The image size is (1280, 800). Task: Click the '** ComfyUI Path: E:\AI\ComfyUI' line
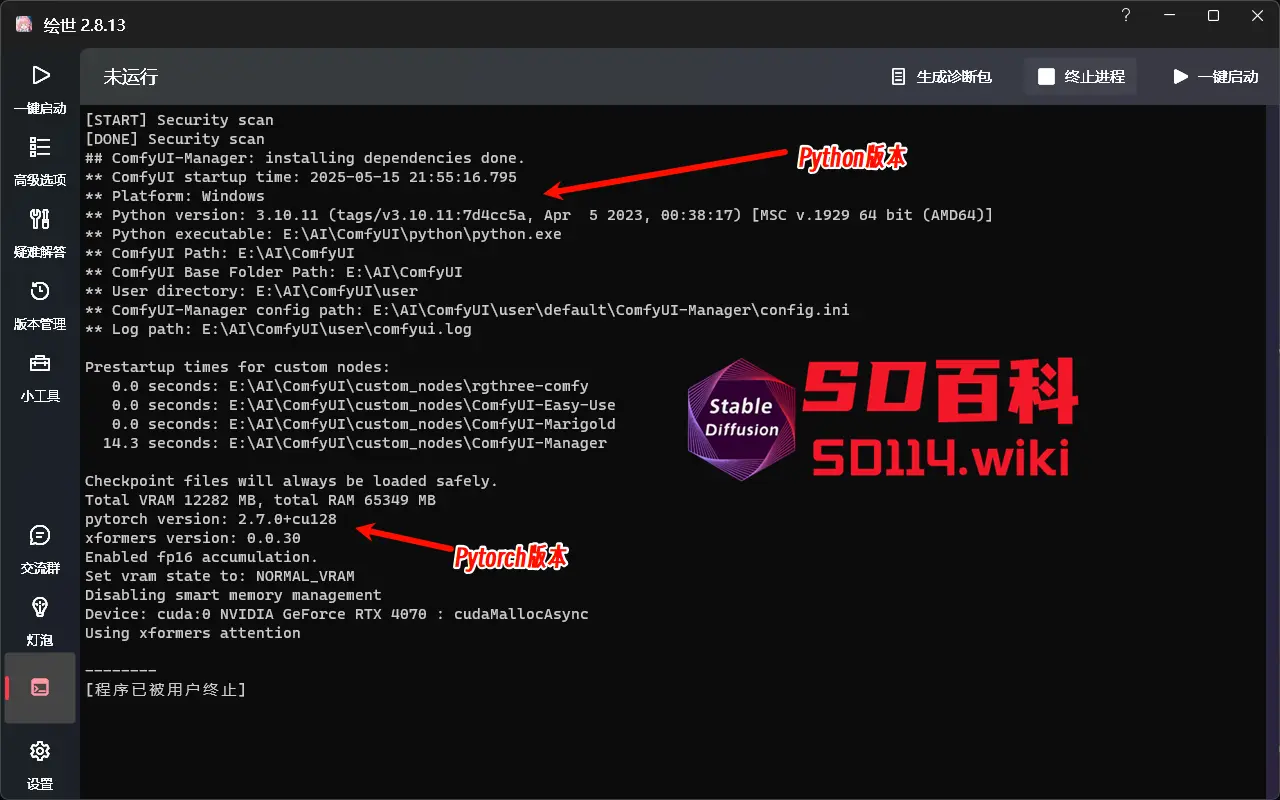(x=220, y=253)
